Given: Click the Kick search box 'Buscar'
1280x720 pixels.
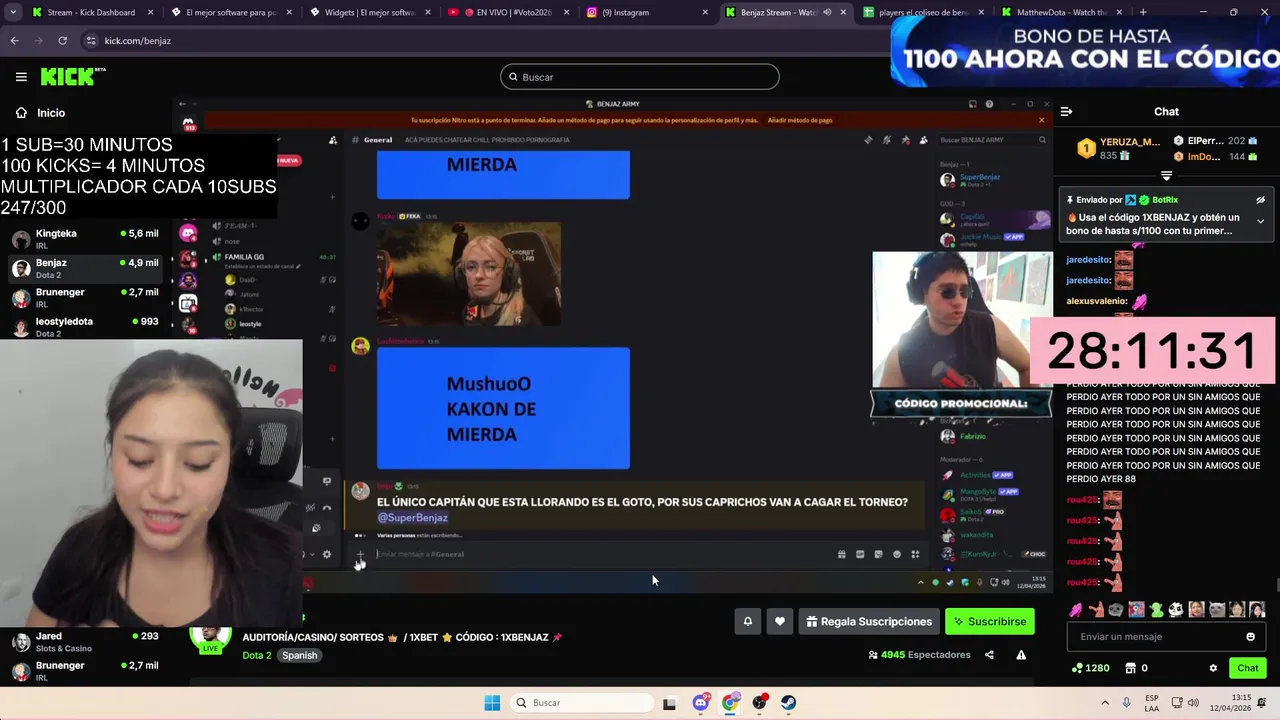Looking at the screenshot, I should [640, 77].
